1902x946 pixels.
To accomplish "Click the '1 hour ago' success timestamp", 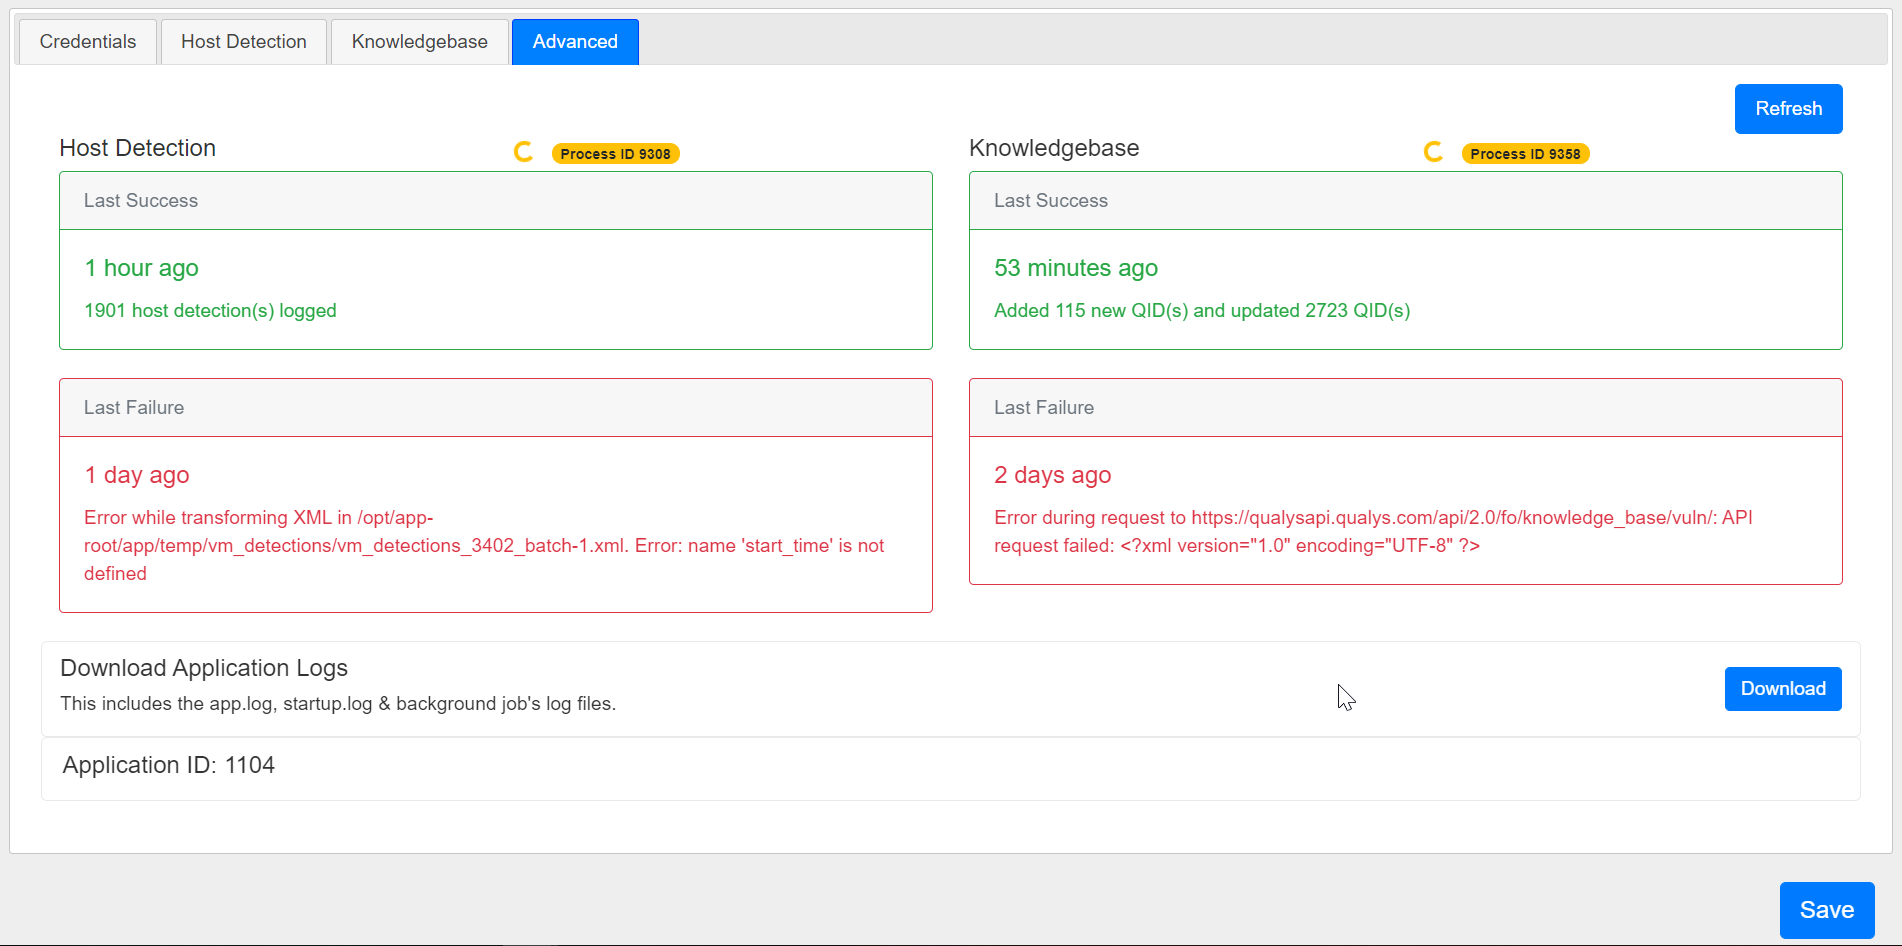I will (141, 268).
